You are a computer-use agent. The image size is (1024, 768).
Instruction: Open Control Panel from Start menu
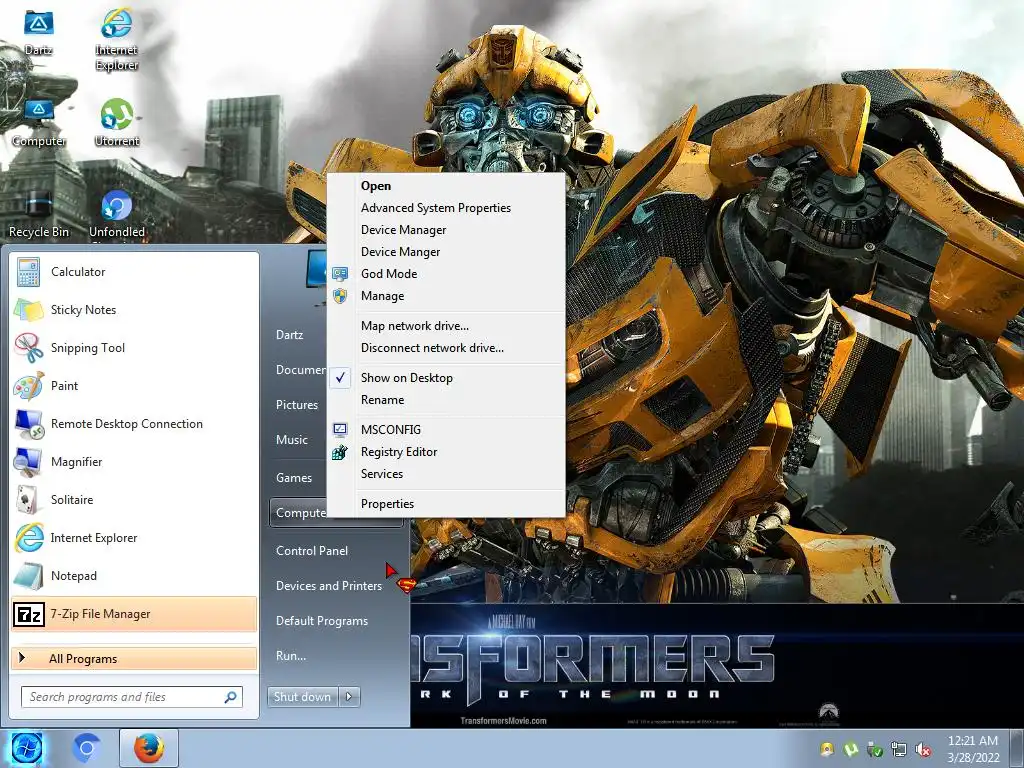312,551
